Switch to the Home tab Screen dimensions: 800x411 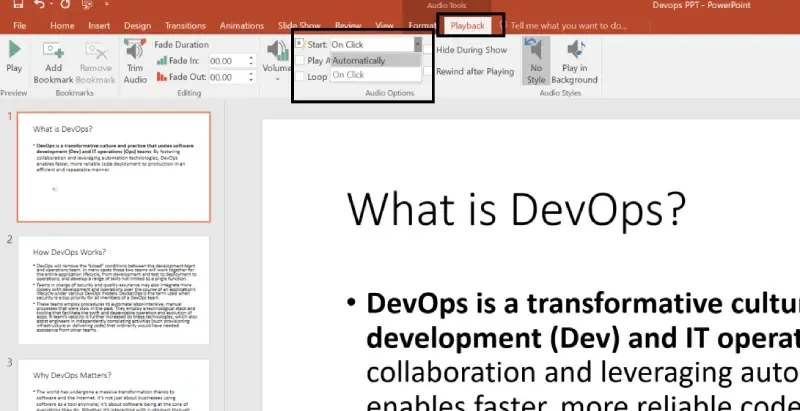62,25
